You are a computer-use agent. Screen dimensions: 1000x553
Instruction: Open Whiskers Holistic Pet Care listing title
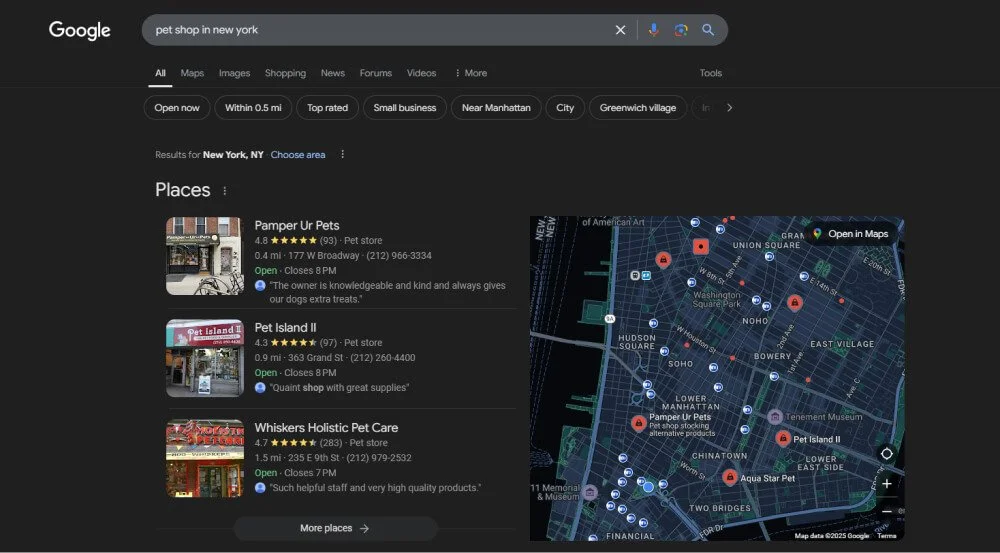326,428
